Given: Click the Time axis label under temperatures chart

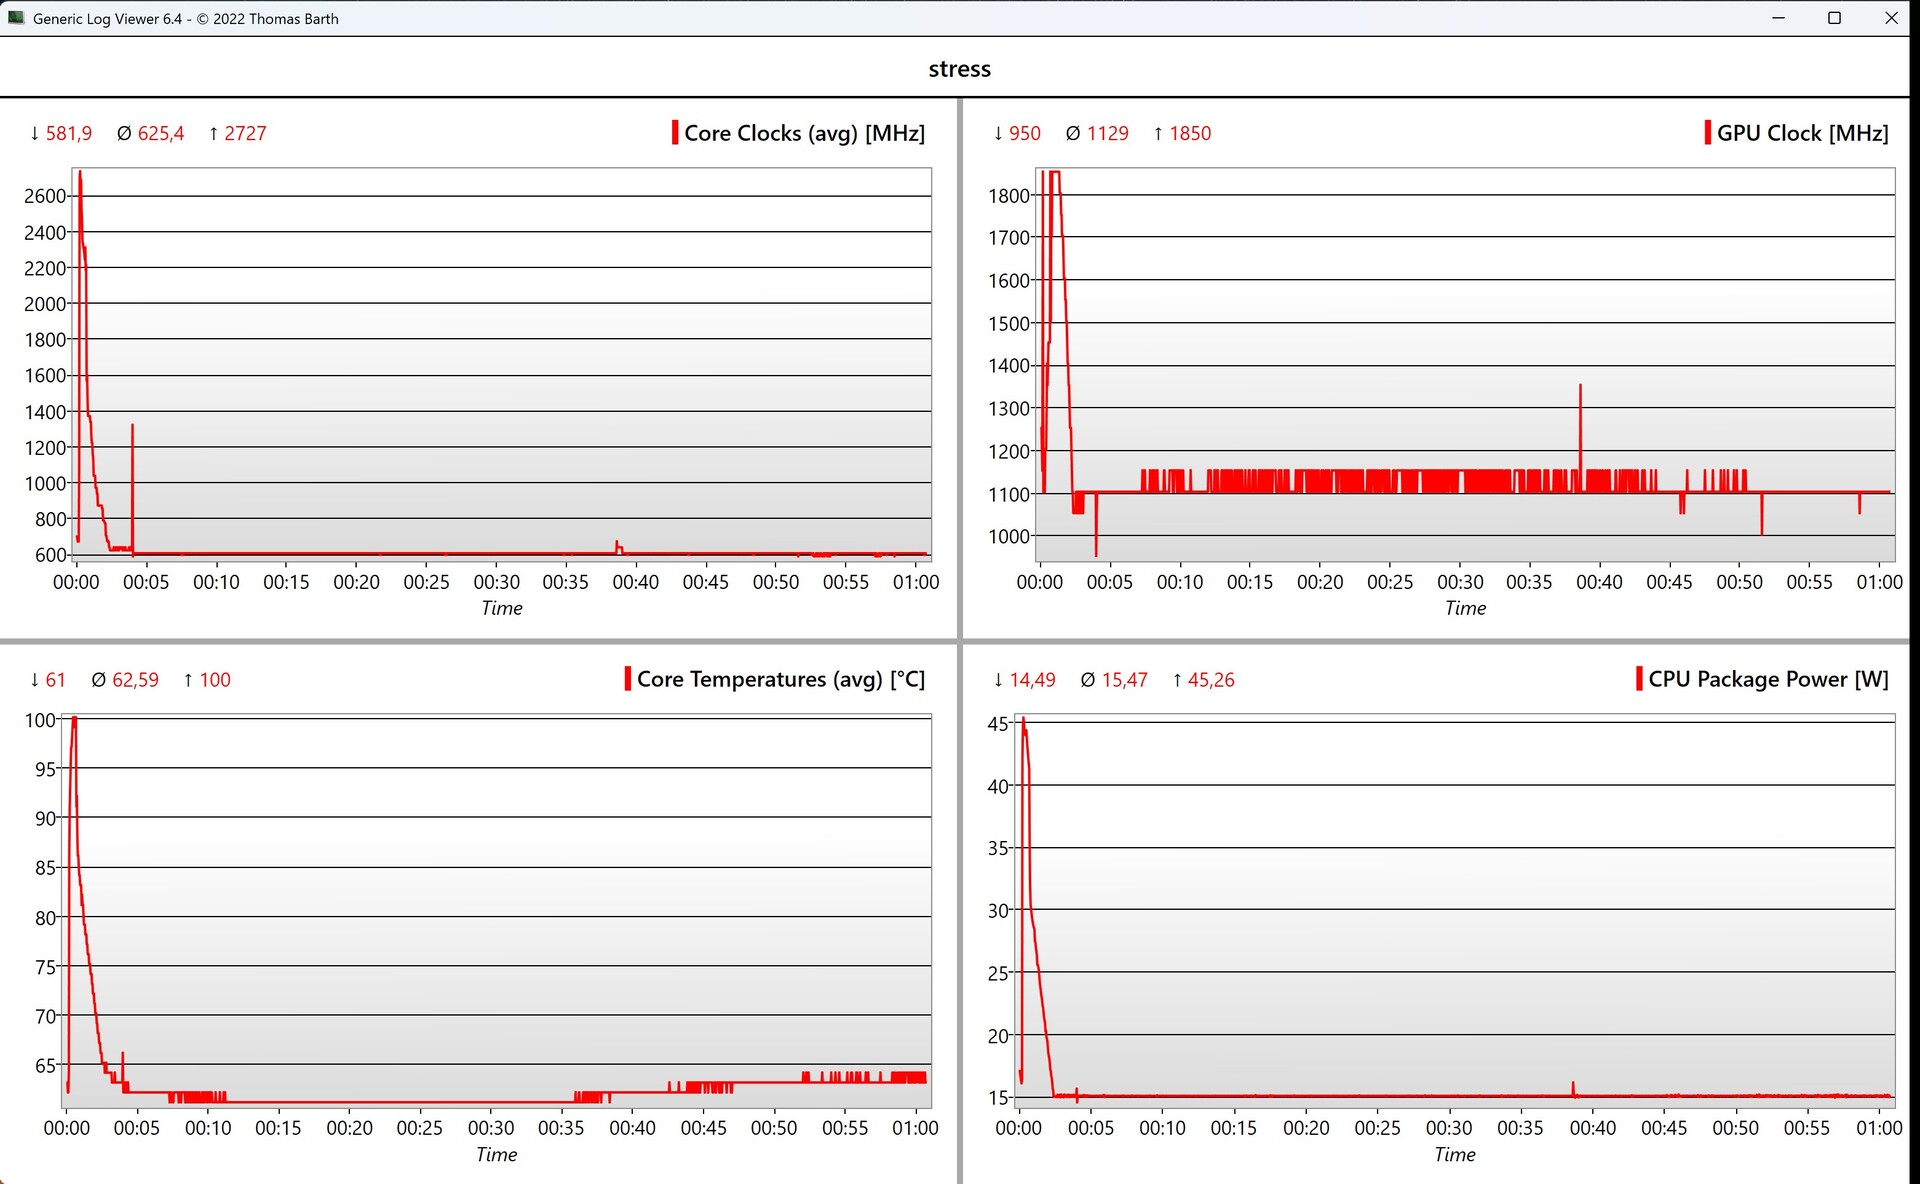Looking at the screenshot, I should pos(496,1154).
